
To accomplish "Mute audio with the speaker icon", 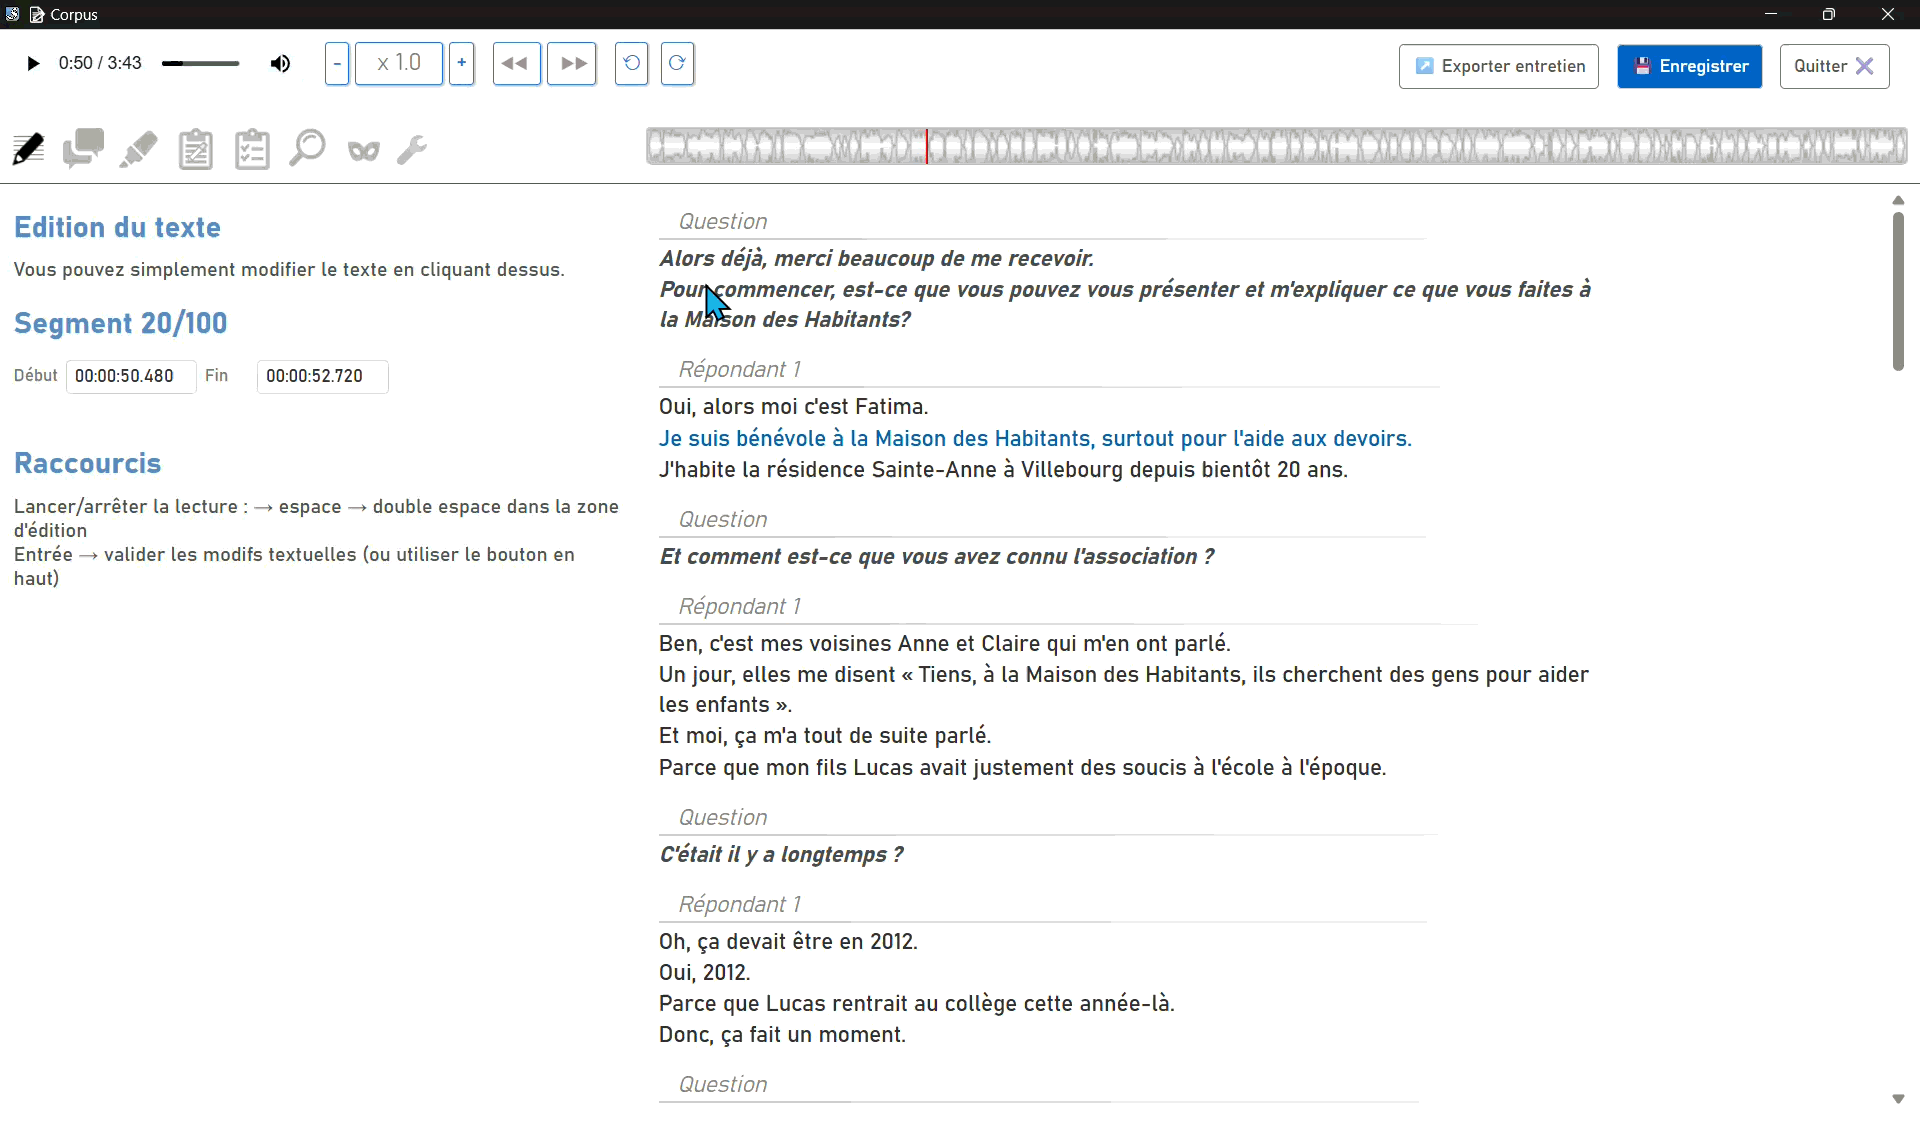I will (280, 64).
